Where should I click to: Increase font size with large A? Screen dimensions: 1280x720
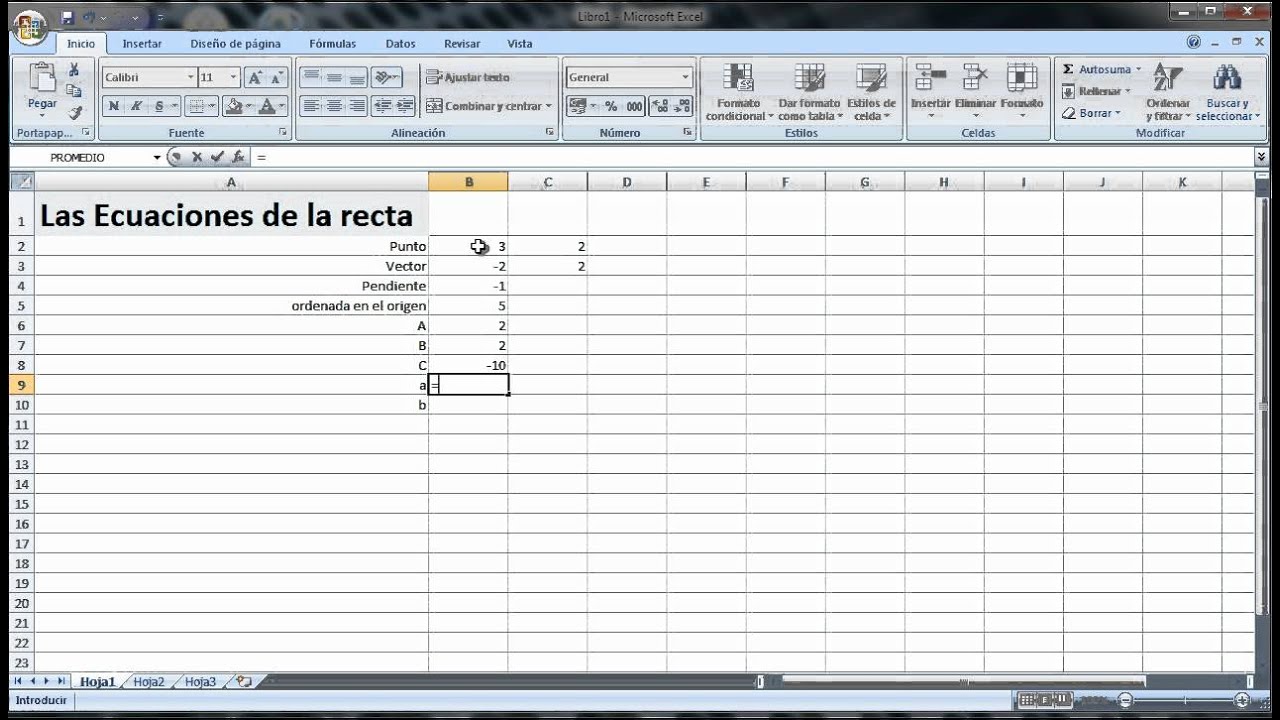pyautogui.click(x=255, y=77)
